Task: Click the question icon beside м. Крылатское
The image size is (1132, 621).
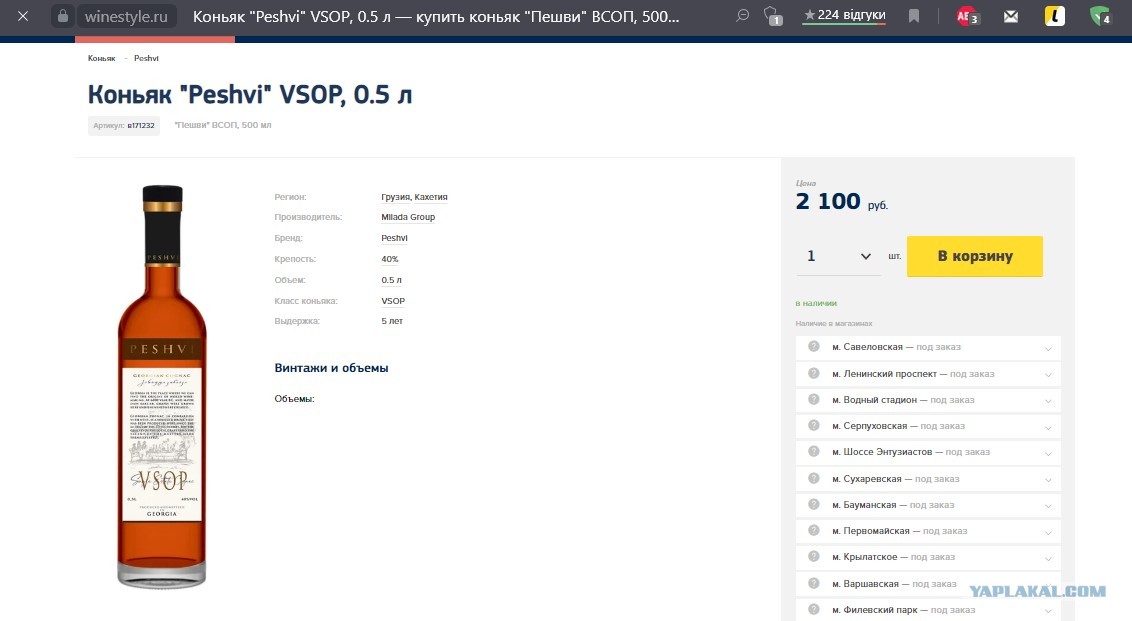Action: [x=814, y=556]
